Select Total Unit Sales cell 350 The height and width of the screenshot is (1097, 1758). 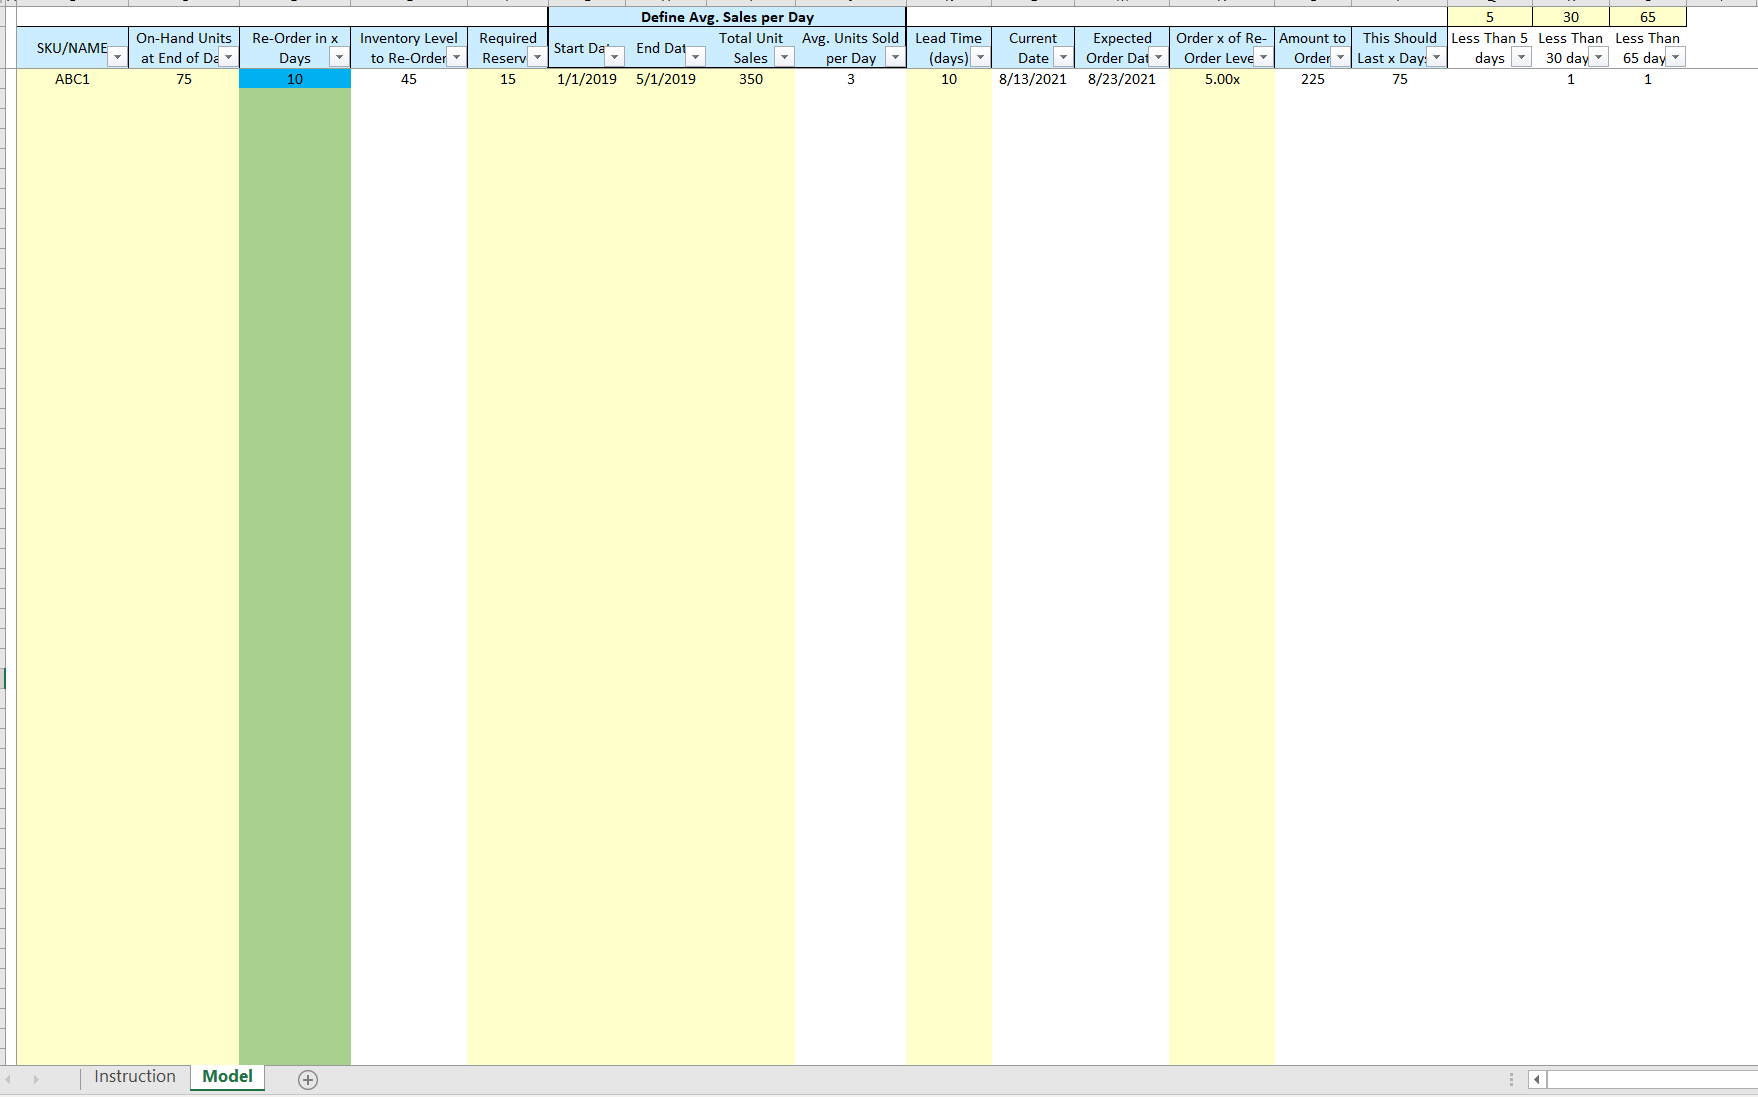pos(751,79)
